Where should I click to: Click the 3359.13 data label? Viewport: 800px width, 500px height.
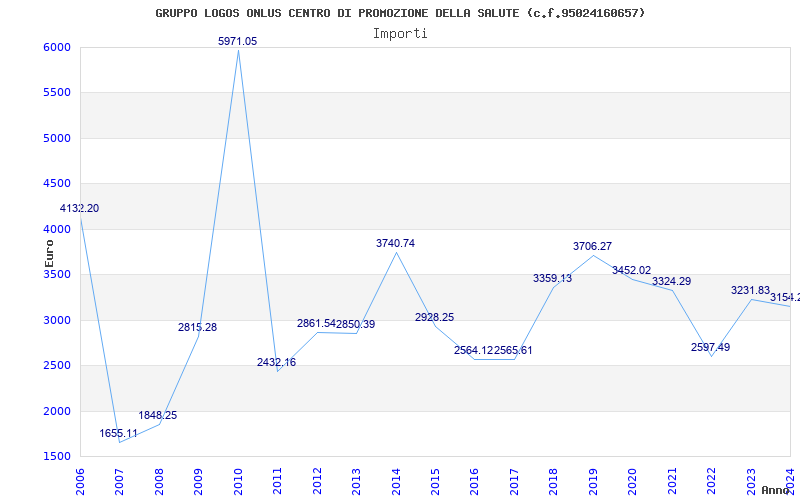553,279
